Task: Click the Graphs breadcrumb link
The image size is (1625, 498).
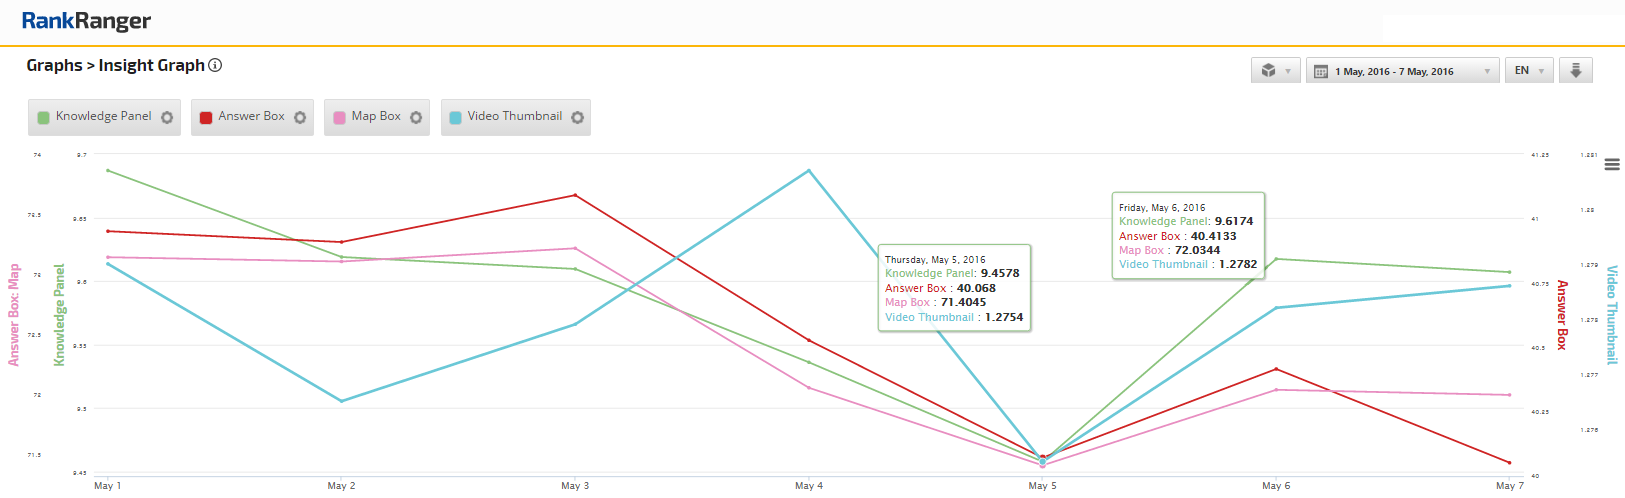Action: coord(54,65)
